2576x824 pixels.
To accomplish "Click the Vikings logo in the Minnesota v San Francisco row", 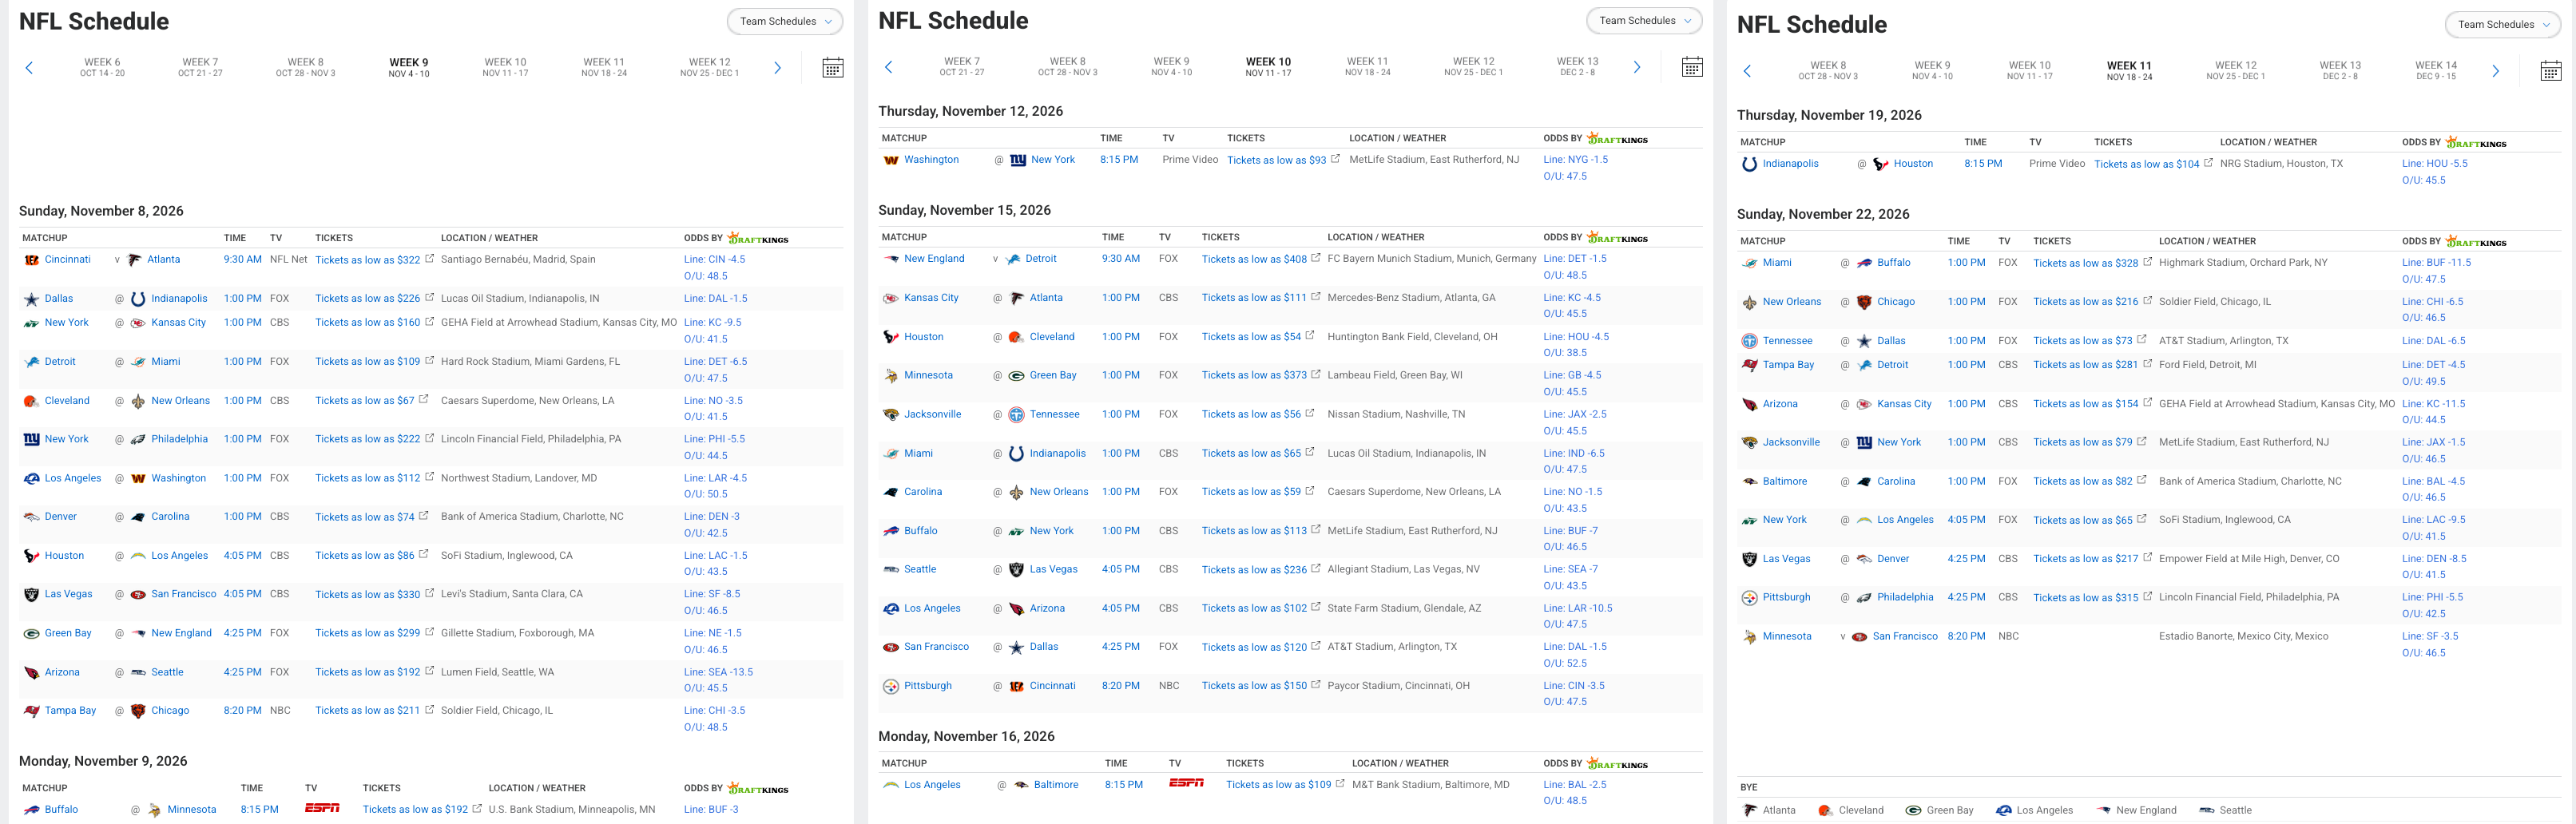I will pos(1749,637).
